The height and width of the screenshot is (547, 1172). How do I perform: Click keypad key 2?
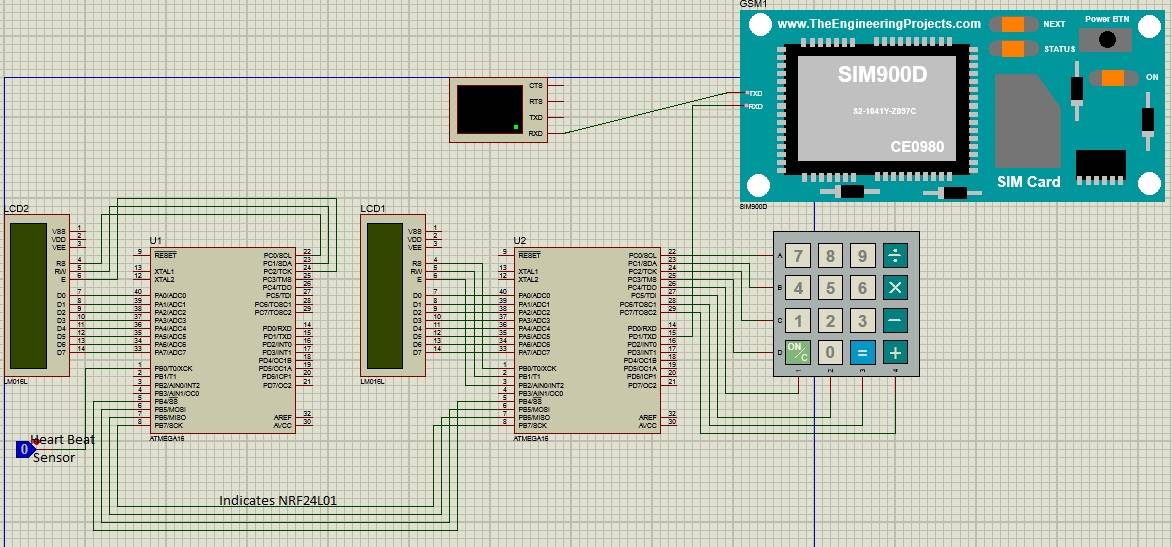830,321
